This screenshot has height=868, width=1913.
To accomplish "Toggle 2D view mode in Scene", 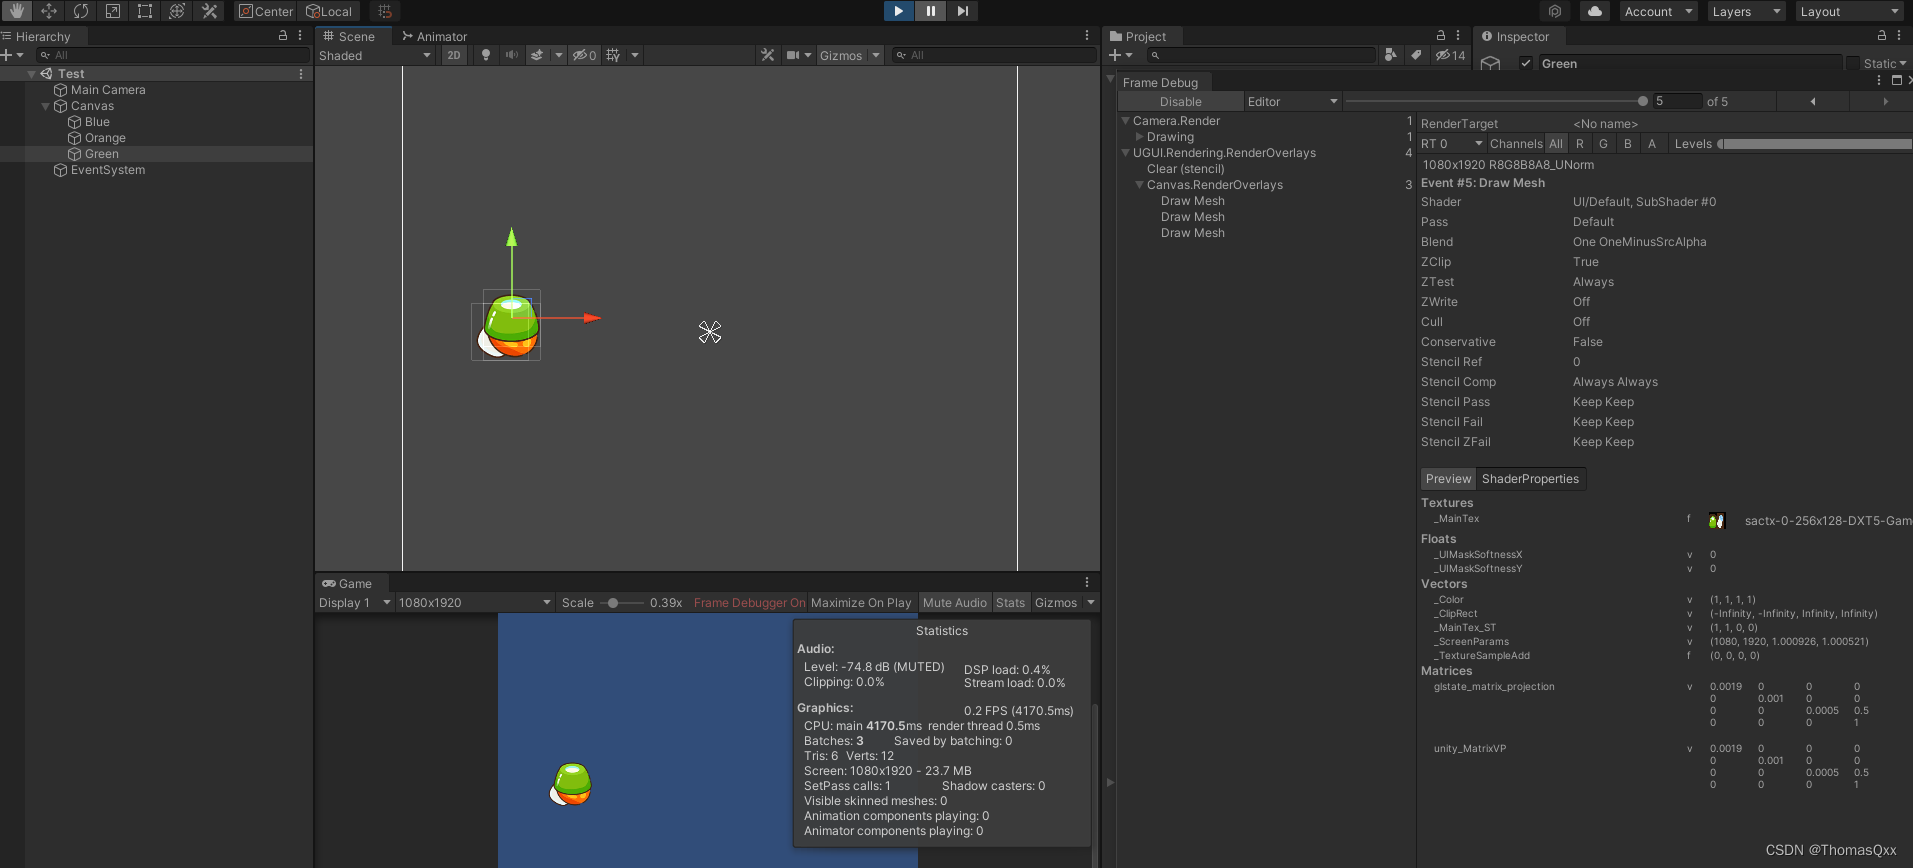I will pos(454,55).
